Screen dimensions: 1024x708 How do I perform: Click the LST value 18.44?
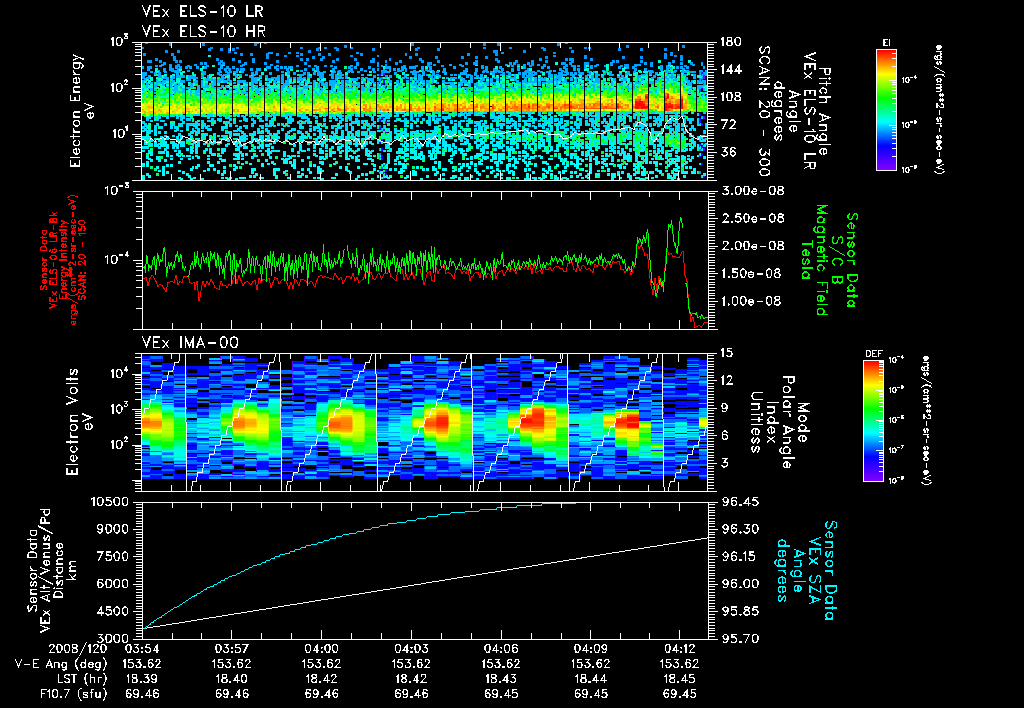590,679
